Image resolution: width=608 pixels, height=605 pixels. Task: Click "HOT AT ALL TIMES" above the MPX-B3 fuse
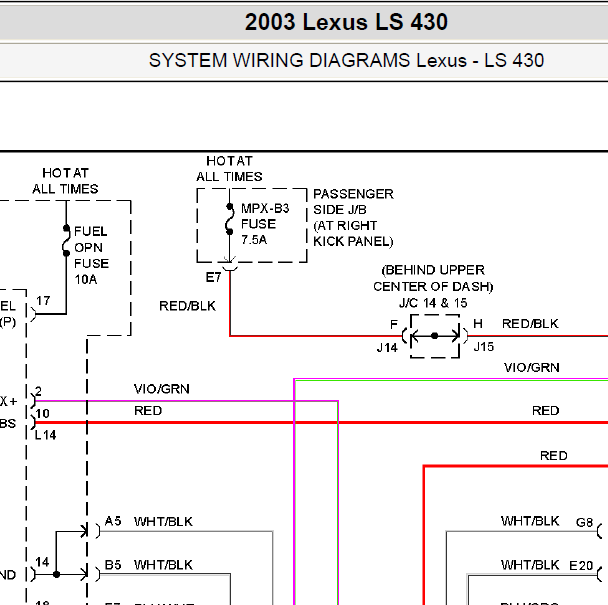[229, 169]
